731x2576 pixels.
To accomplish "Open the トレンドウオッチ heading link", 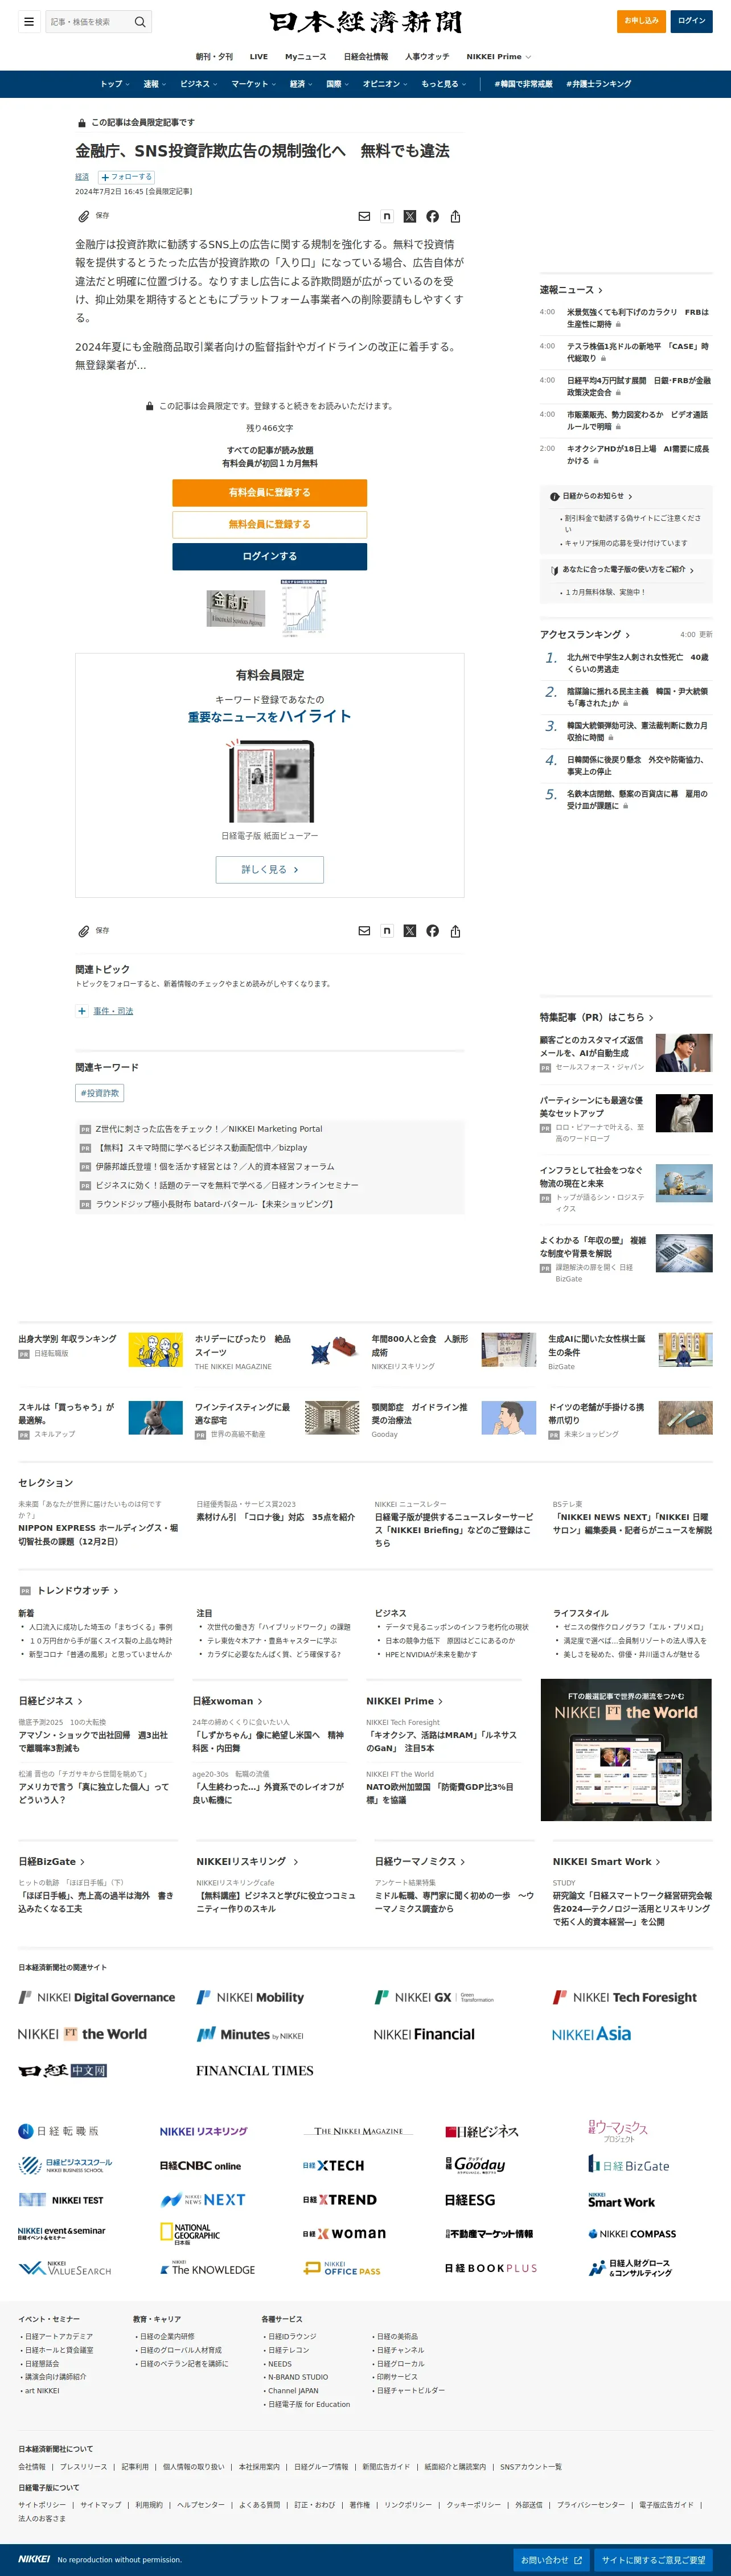I will (x=78, y=1591).
